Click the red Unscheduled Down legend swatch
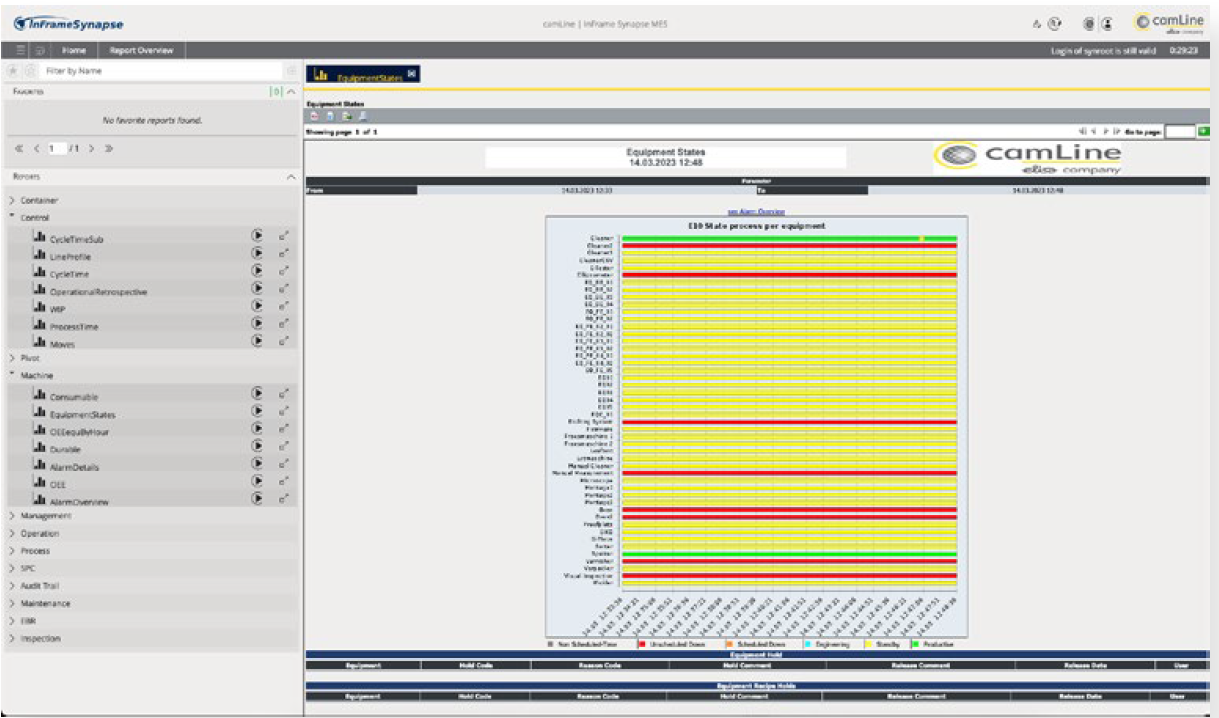The image size is (1219, 718). (x=643, y=642)
